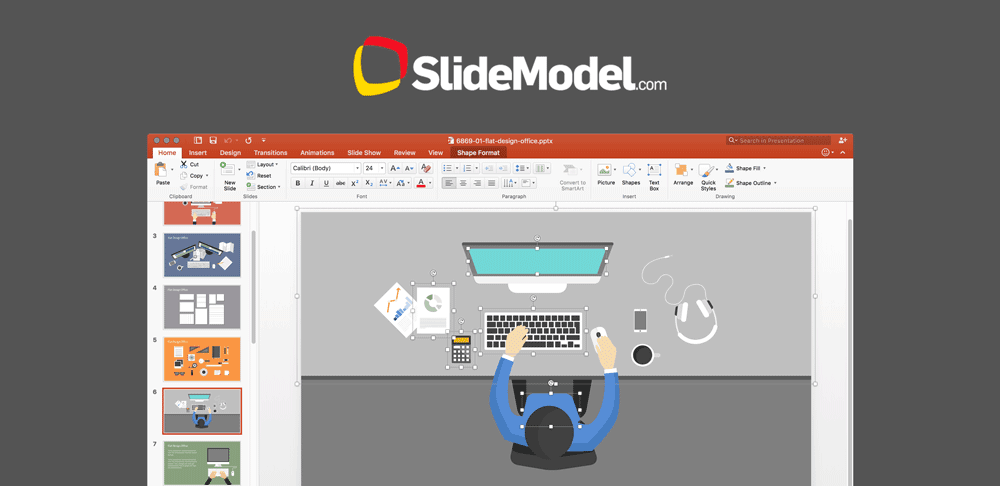
Task: Open the Shape Fill dropdown arrow
Action: 765,168
